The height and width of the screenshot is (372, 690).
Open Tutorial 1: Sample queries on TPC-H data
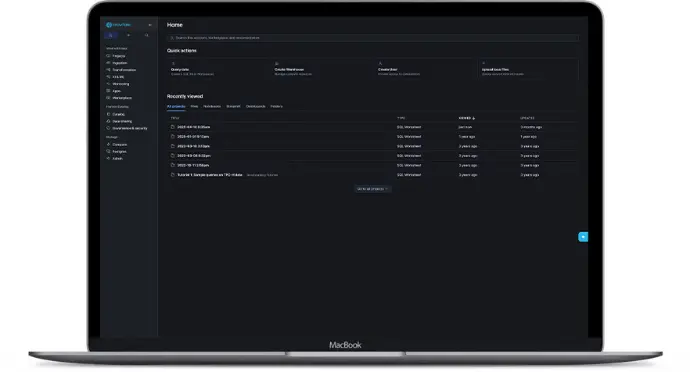(x=209, y=175)
